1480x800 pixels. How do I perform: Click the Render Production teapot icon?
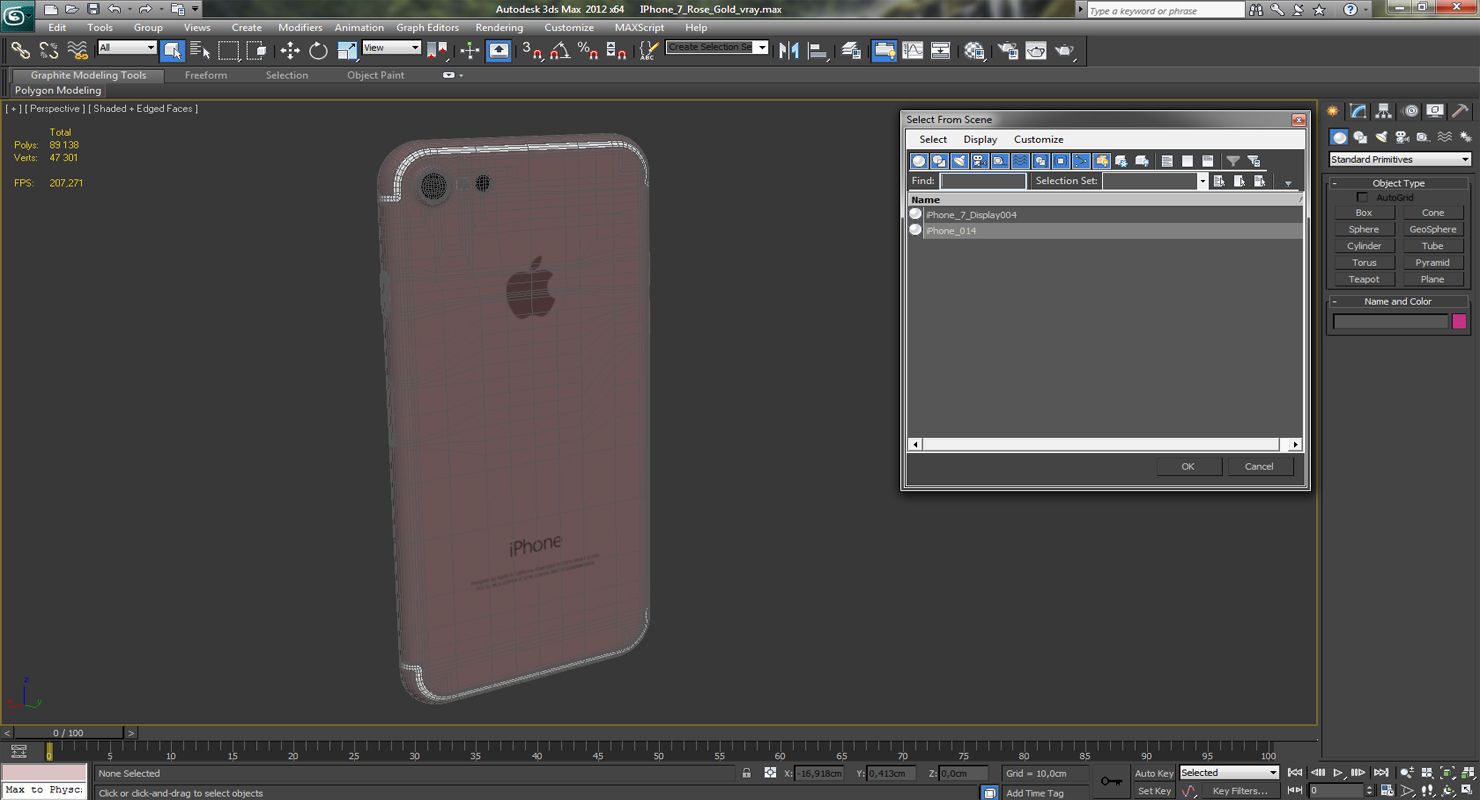[x=1064, y=50]
